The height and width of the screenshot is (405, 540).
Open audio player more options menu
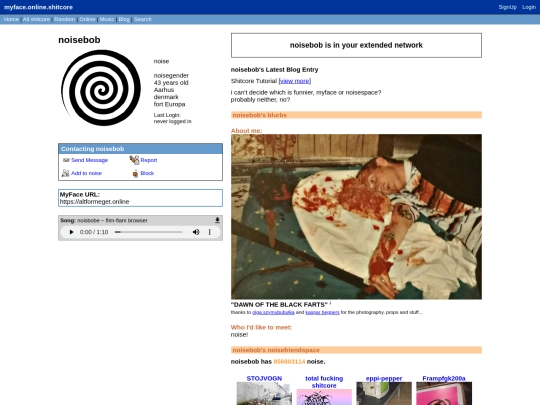209,232
